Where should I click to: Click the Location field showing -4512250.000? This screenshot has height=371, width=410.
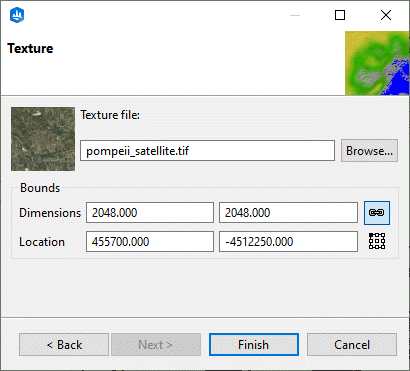pyautogui.click(x=288, y=241)
